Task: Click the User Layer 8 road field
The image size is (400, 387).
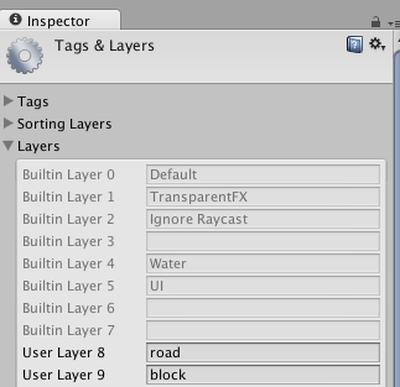Action: (x=263, y=352)
